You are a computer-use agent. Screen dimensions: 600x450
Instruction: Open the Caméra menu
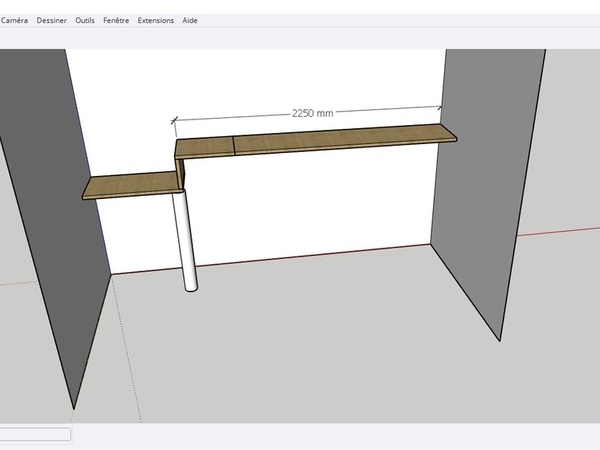tap(14, 20)
